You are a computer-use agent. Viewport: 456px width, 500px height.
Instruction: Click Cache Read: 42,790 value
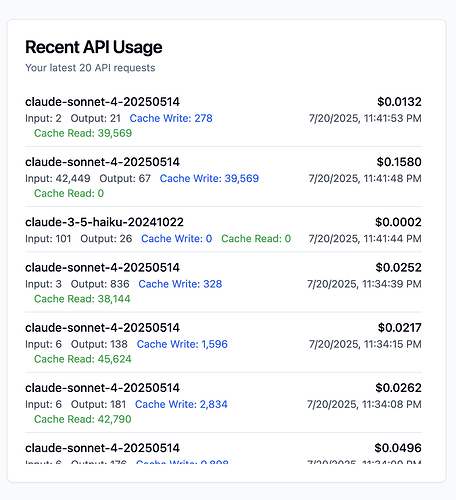(x=83, y=419)
